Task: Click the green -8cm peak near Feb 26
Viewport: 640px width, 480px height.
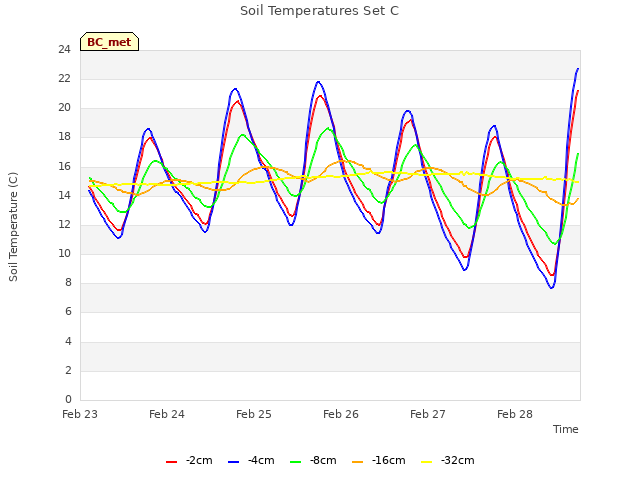Action: click(328, 129)
